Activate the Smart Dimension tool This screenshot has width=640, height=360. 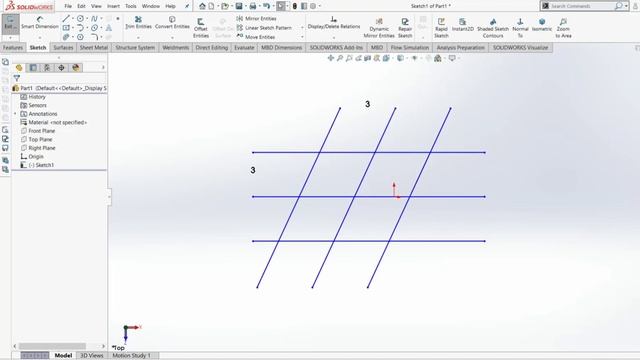[x=40, y=23]
